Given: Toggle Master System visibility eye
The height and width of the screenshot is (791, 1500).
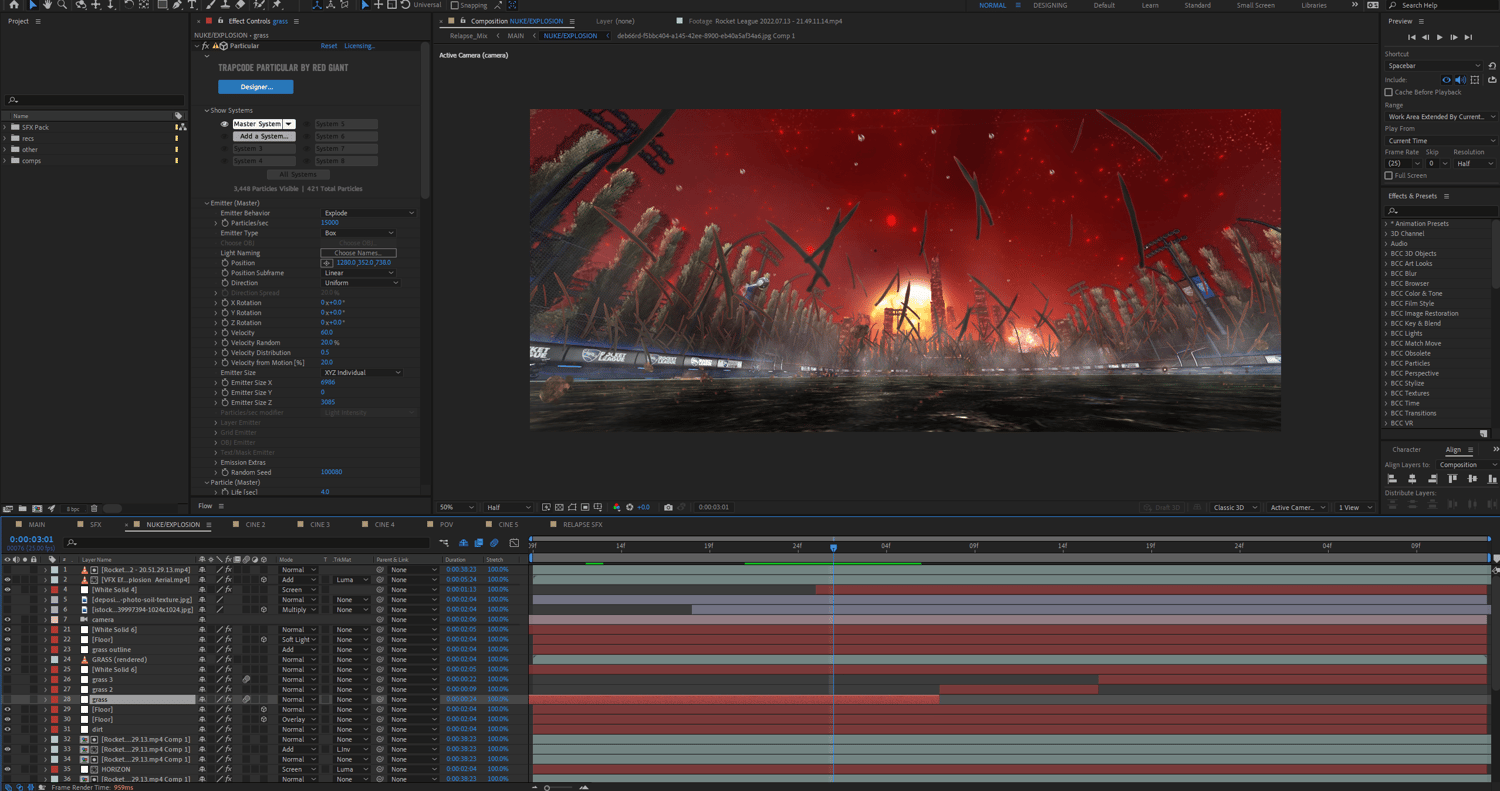Looking at the screenshot, I should tap(225, 124).
